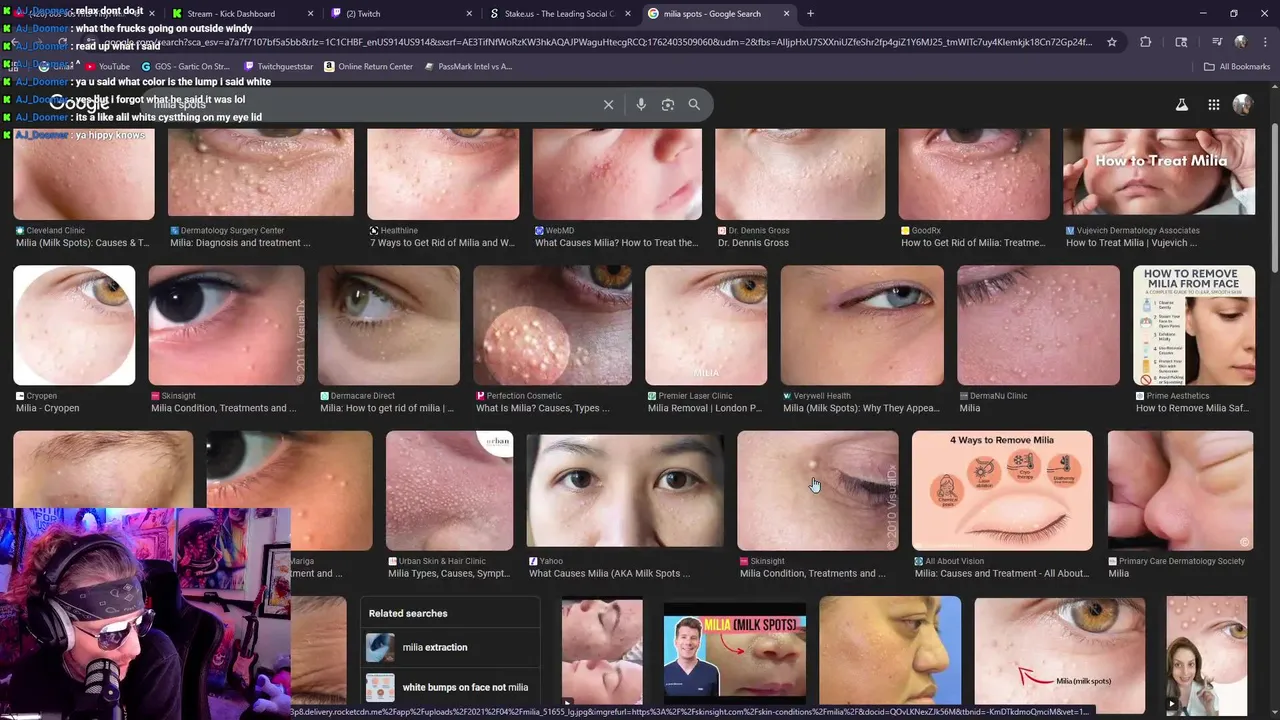This screenshot has height=720, width=1280.
Task: Open the Online Return Center bookmark
Action: (x=368, y=67)
